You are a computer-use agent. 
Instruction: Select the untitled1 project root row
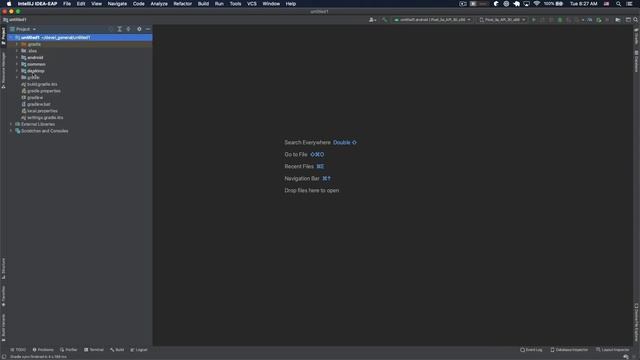click(80, 37)
